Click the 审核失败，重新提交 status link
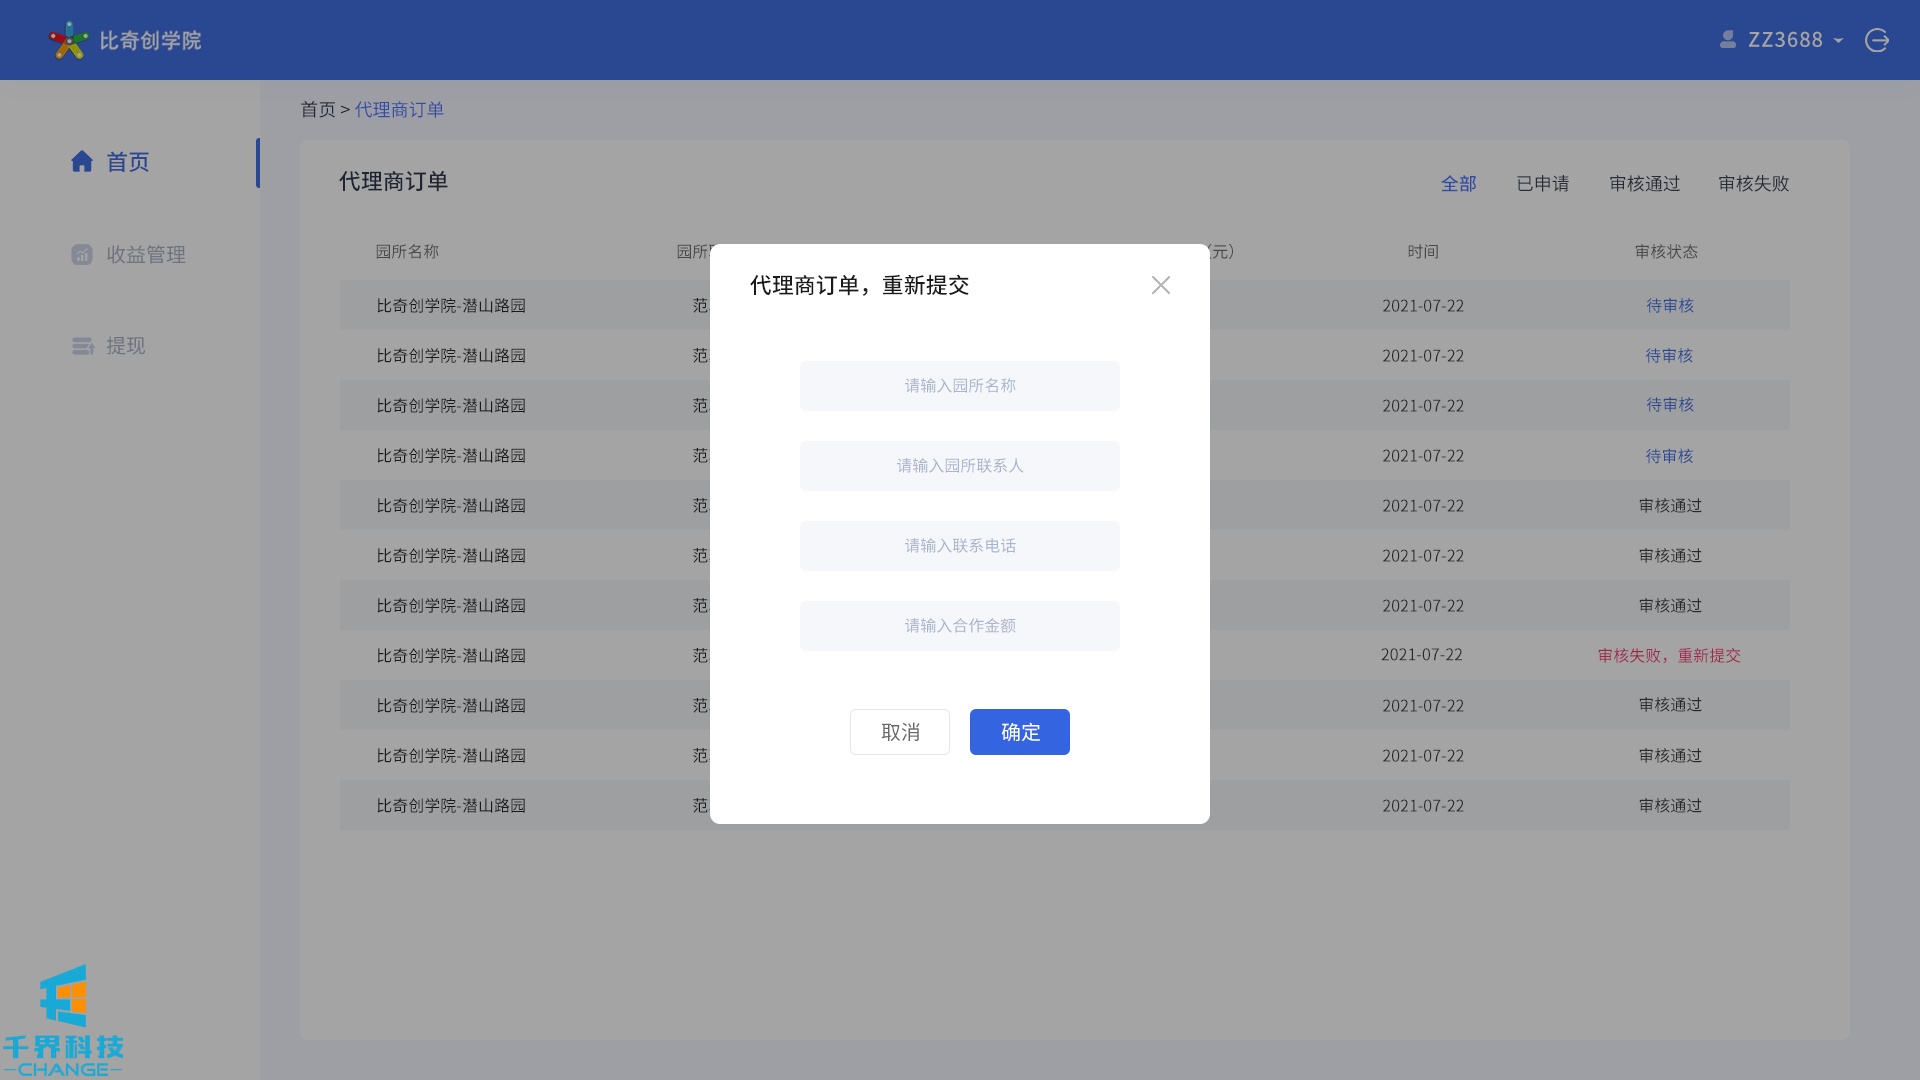This screenshot has width=1920, height=1080. click(1668, 656)
